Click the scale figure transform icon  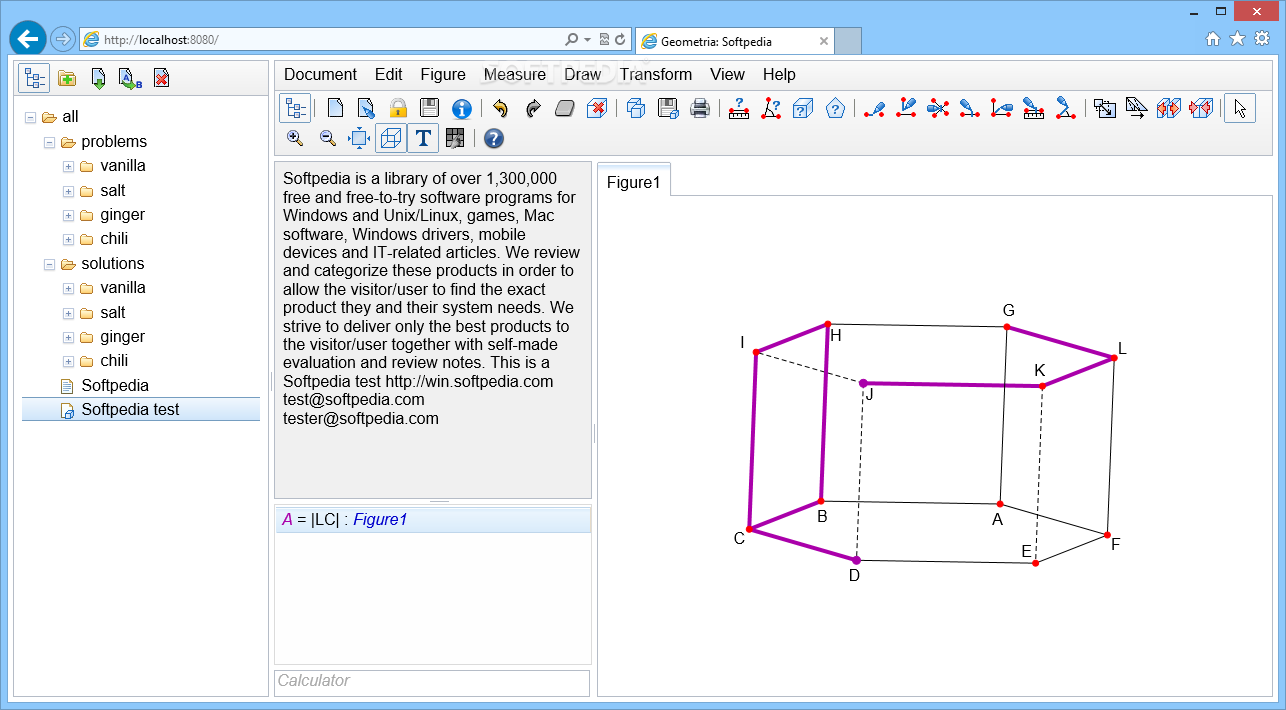click(1105, 108)
